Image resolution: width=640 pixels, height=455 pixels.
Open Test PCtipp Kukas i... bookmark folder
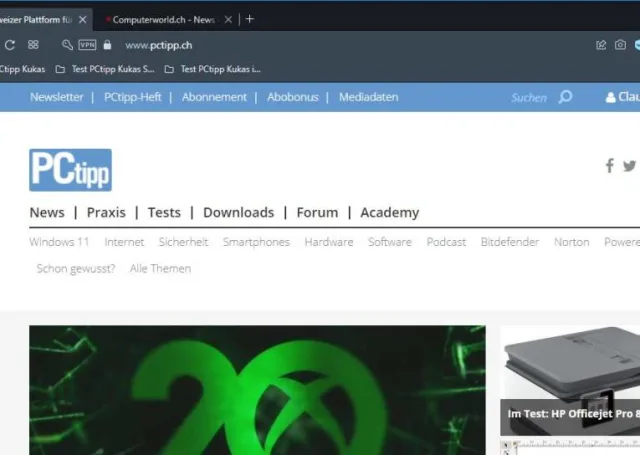(212, 69)
